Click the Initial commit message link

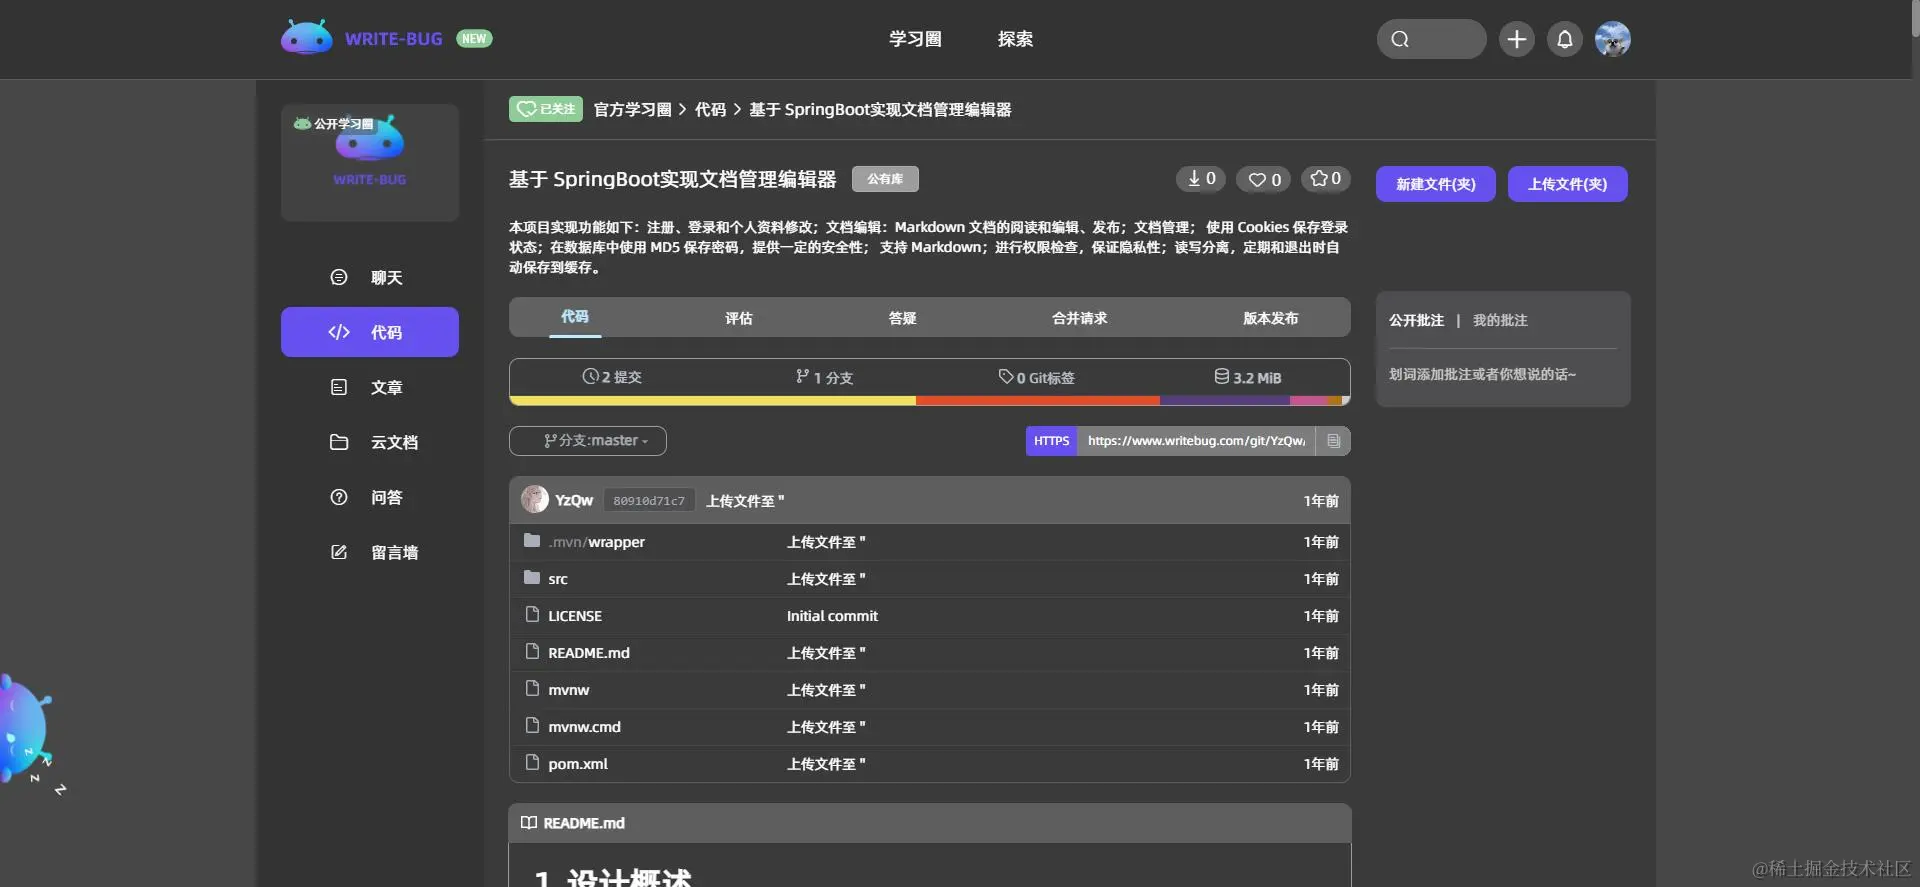click(832, 616)
